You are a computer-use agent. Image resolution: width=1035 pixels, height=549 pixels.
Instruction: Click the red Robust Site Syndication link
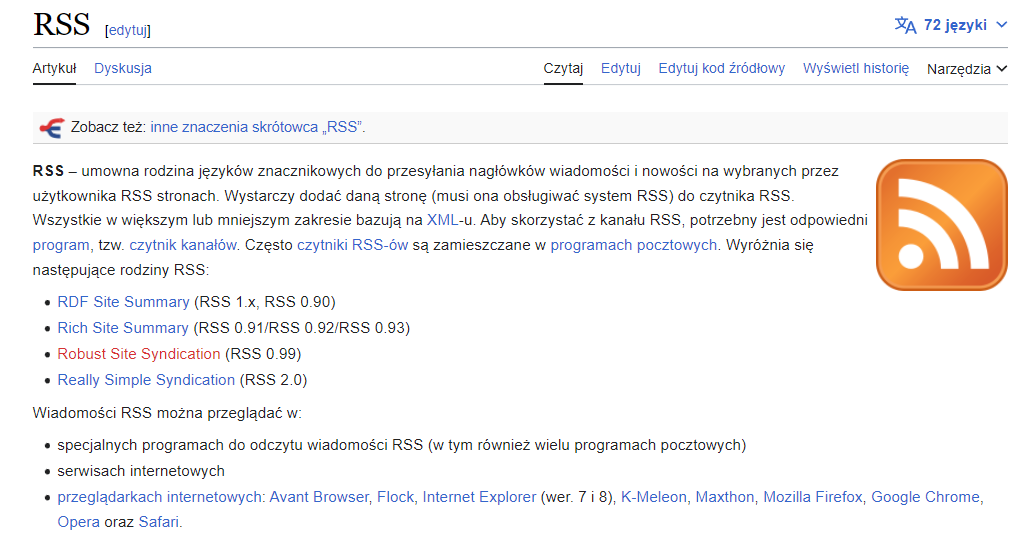click(139, 354)
